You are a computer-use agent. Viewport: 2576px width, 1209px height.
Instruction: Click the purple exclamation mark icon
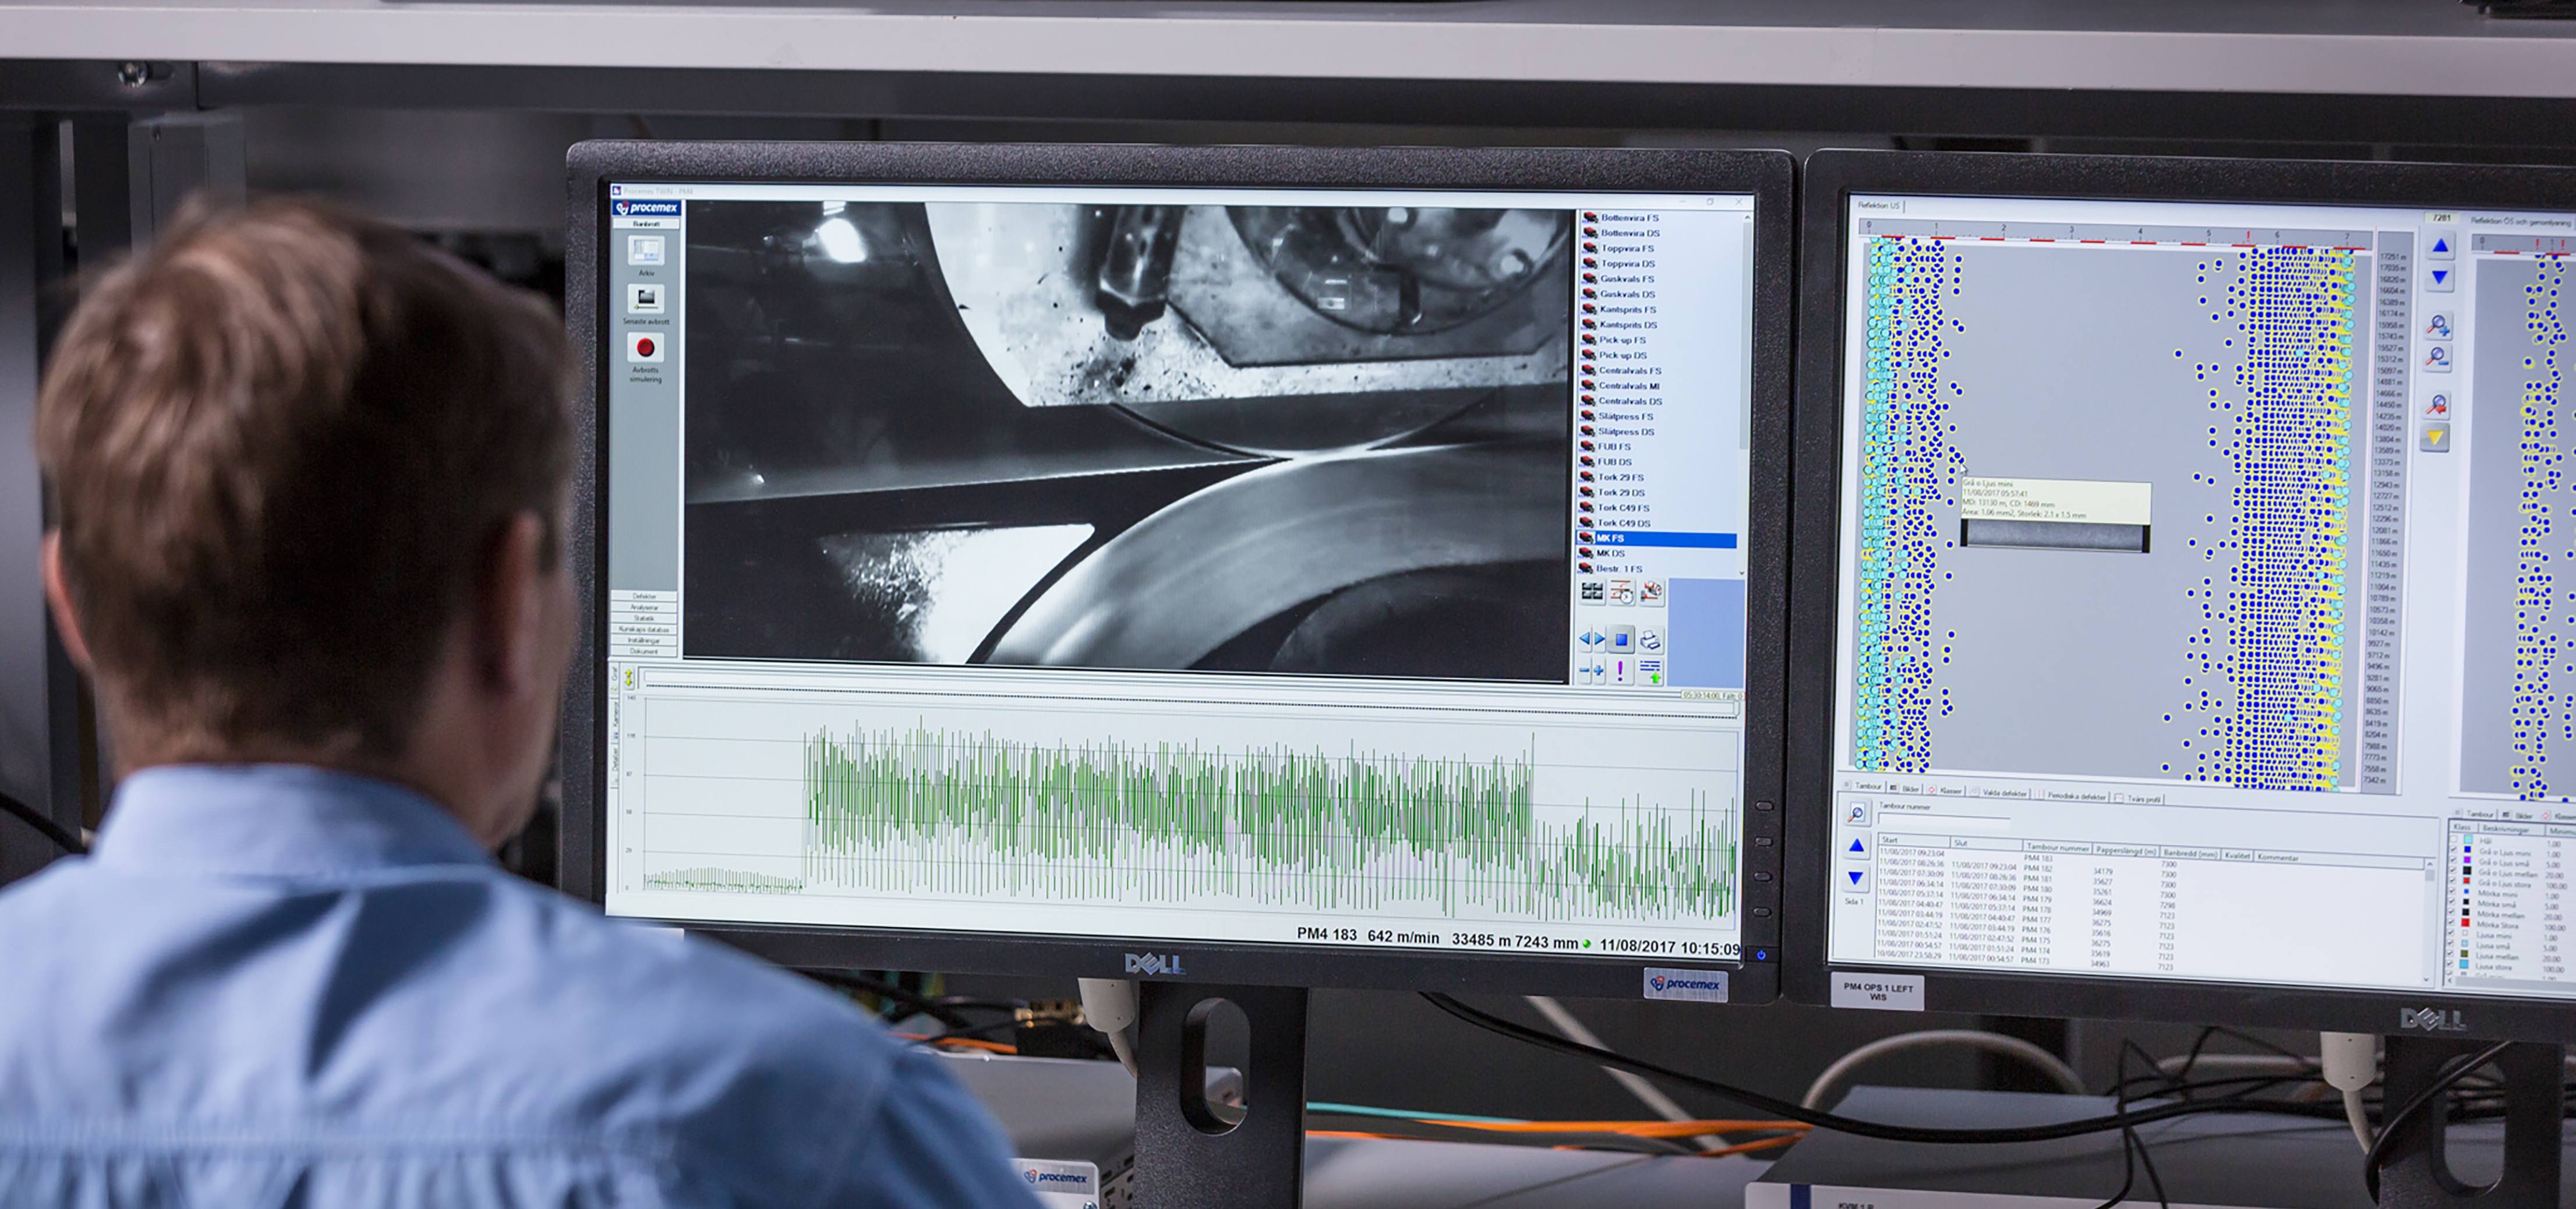coord(1621,672)
